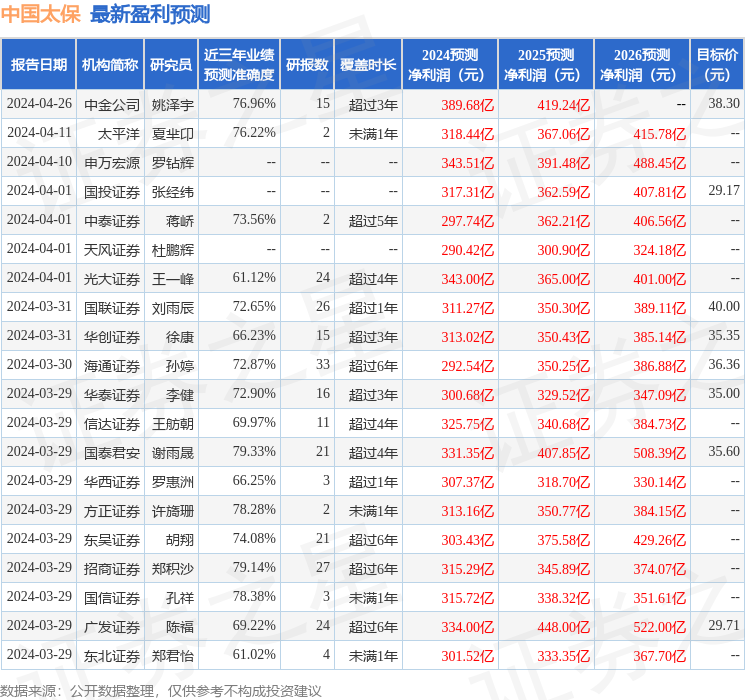Select the date 2024-04-26
Image resolution: width=745 pixels, height=700 pixels.
click(39, 104)
